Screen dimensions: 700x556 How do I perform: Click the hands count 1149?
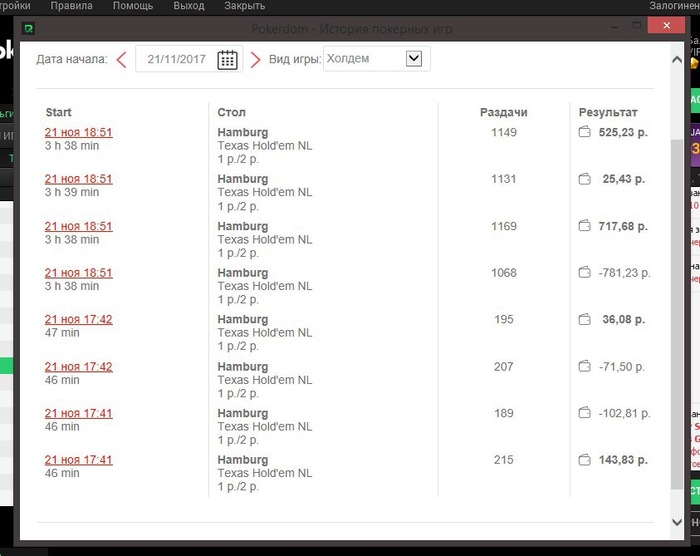pos(504,132)
